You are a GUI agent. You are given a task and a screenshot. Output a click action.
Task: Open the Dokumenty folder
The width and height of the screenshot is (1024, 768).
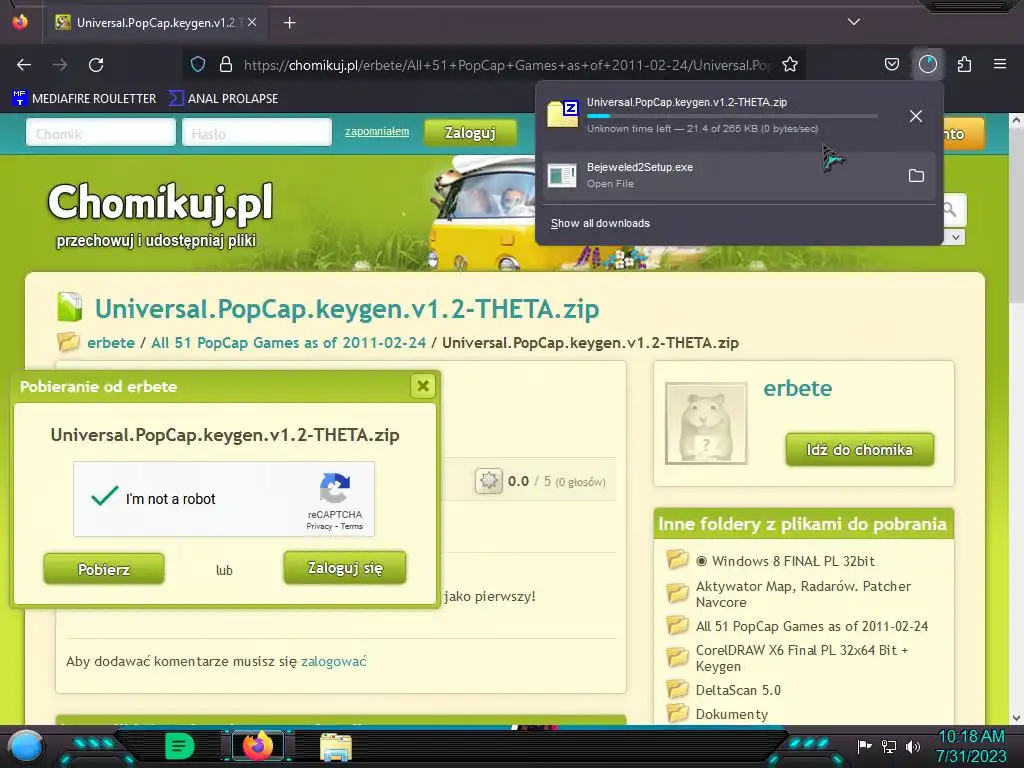(731, 714)
